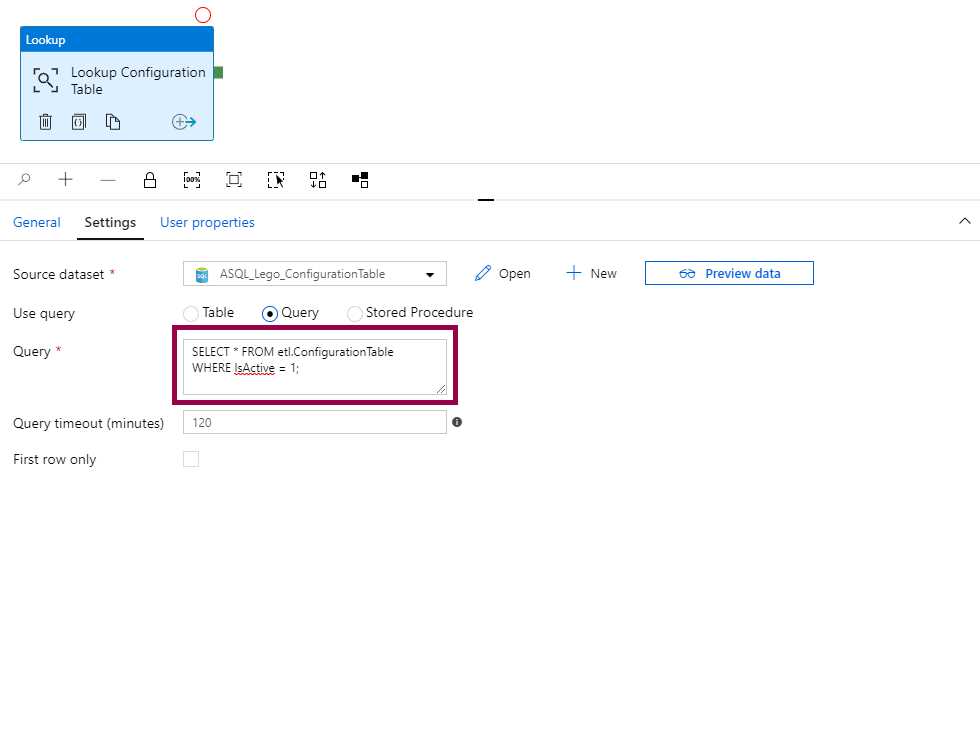Zoom in the canvas with plus icon
The image size is (980, 750).
point(66,180)
